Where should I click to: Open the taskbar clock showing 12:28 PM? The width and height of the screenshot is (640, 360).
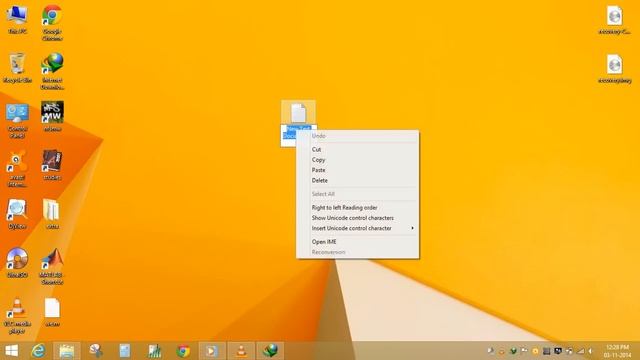point(617,351)
